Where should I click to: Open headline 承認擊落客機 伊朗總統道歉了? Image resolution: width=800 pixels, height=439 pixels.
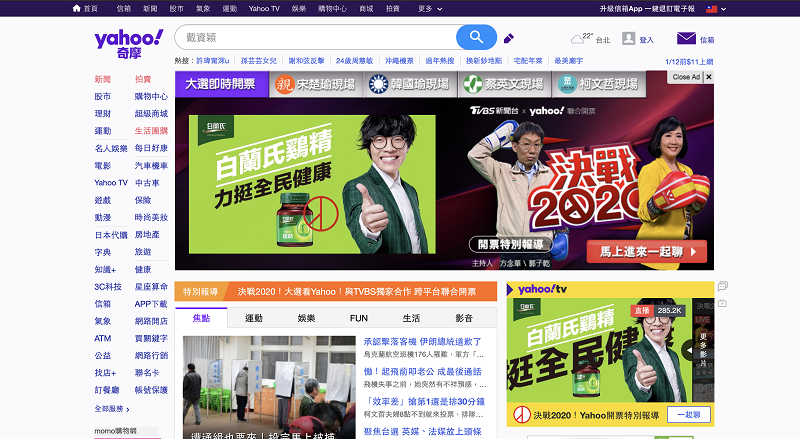pyautogui.click(x=422, y=342)
